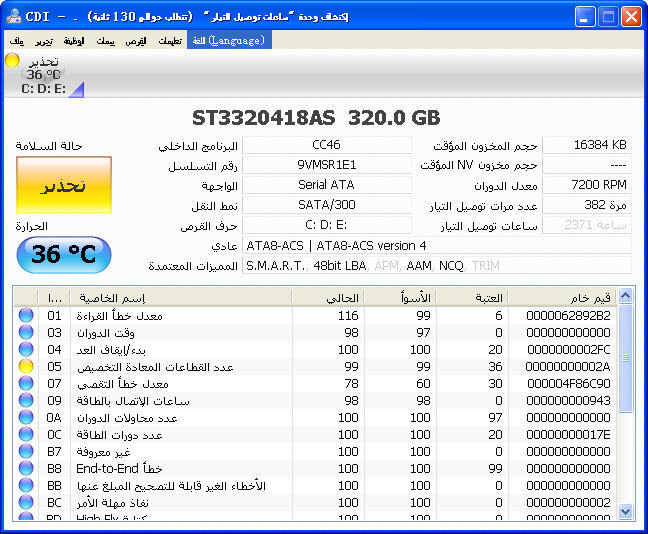This screenshot has height=534, width=648.
Task: Click current value 78 in row 07
Action: point(351,384)
